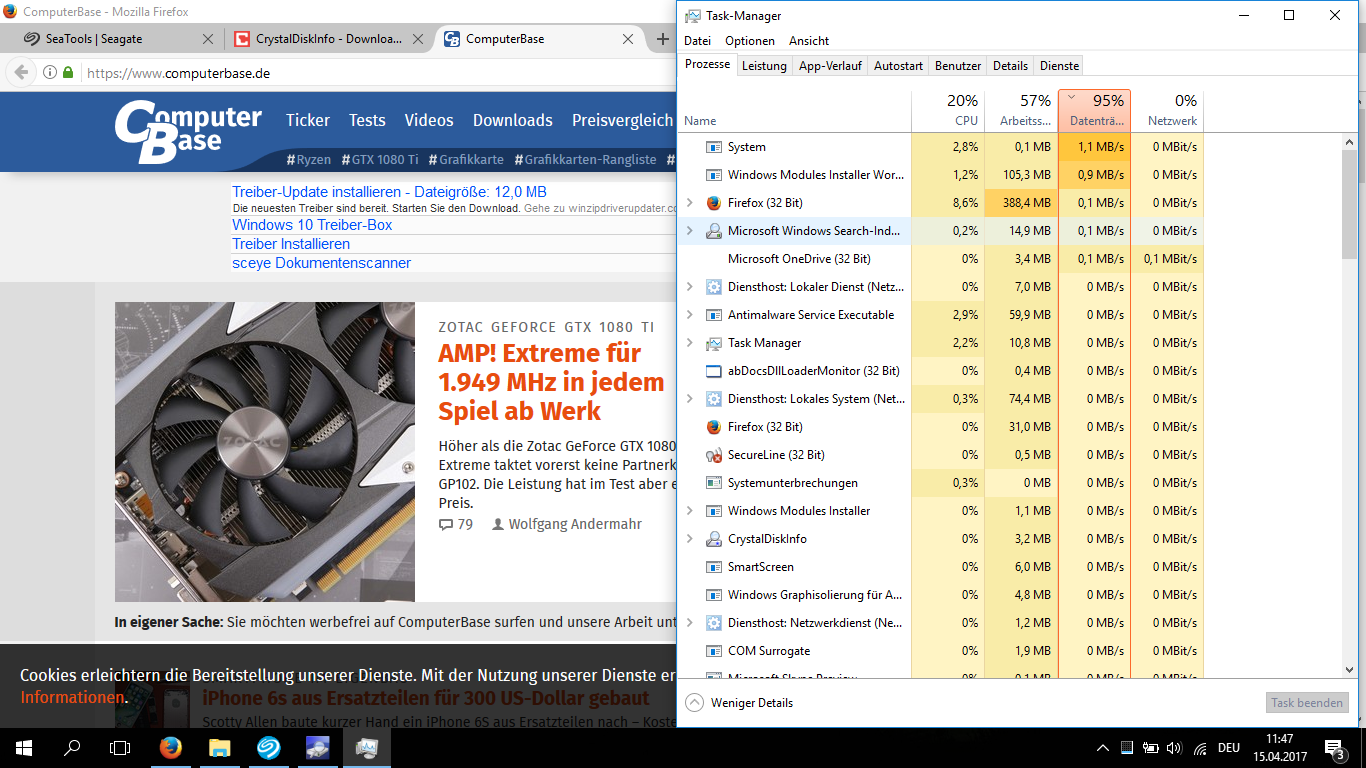Click the Diensthost: Lokaler Dienst gear icon
Viewport: 1366px width, 768px height.
(713, 287)
